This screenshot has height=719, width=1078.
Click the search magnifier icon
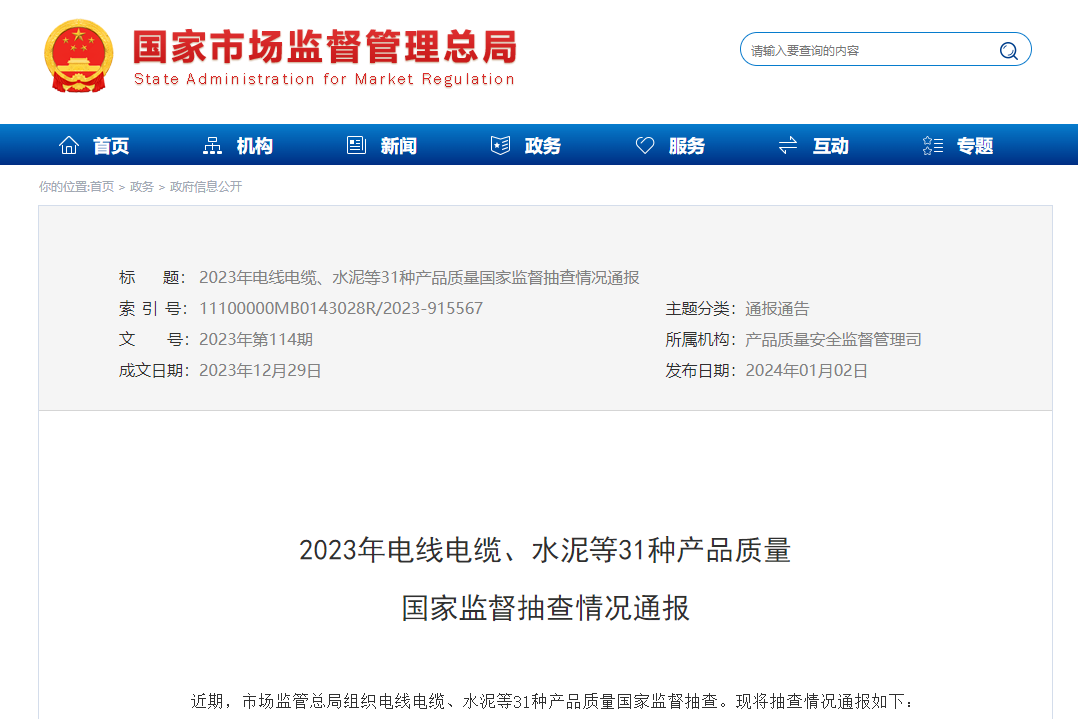coord(1008,51)
